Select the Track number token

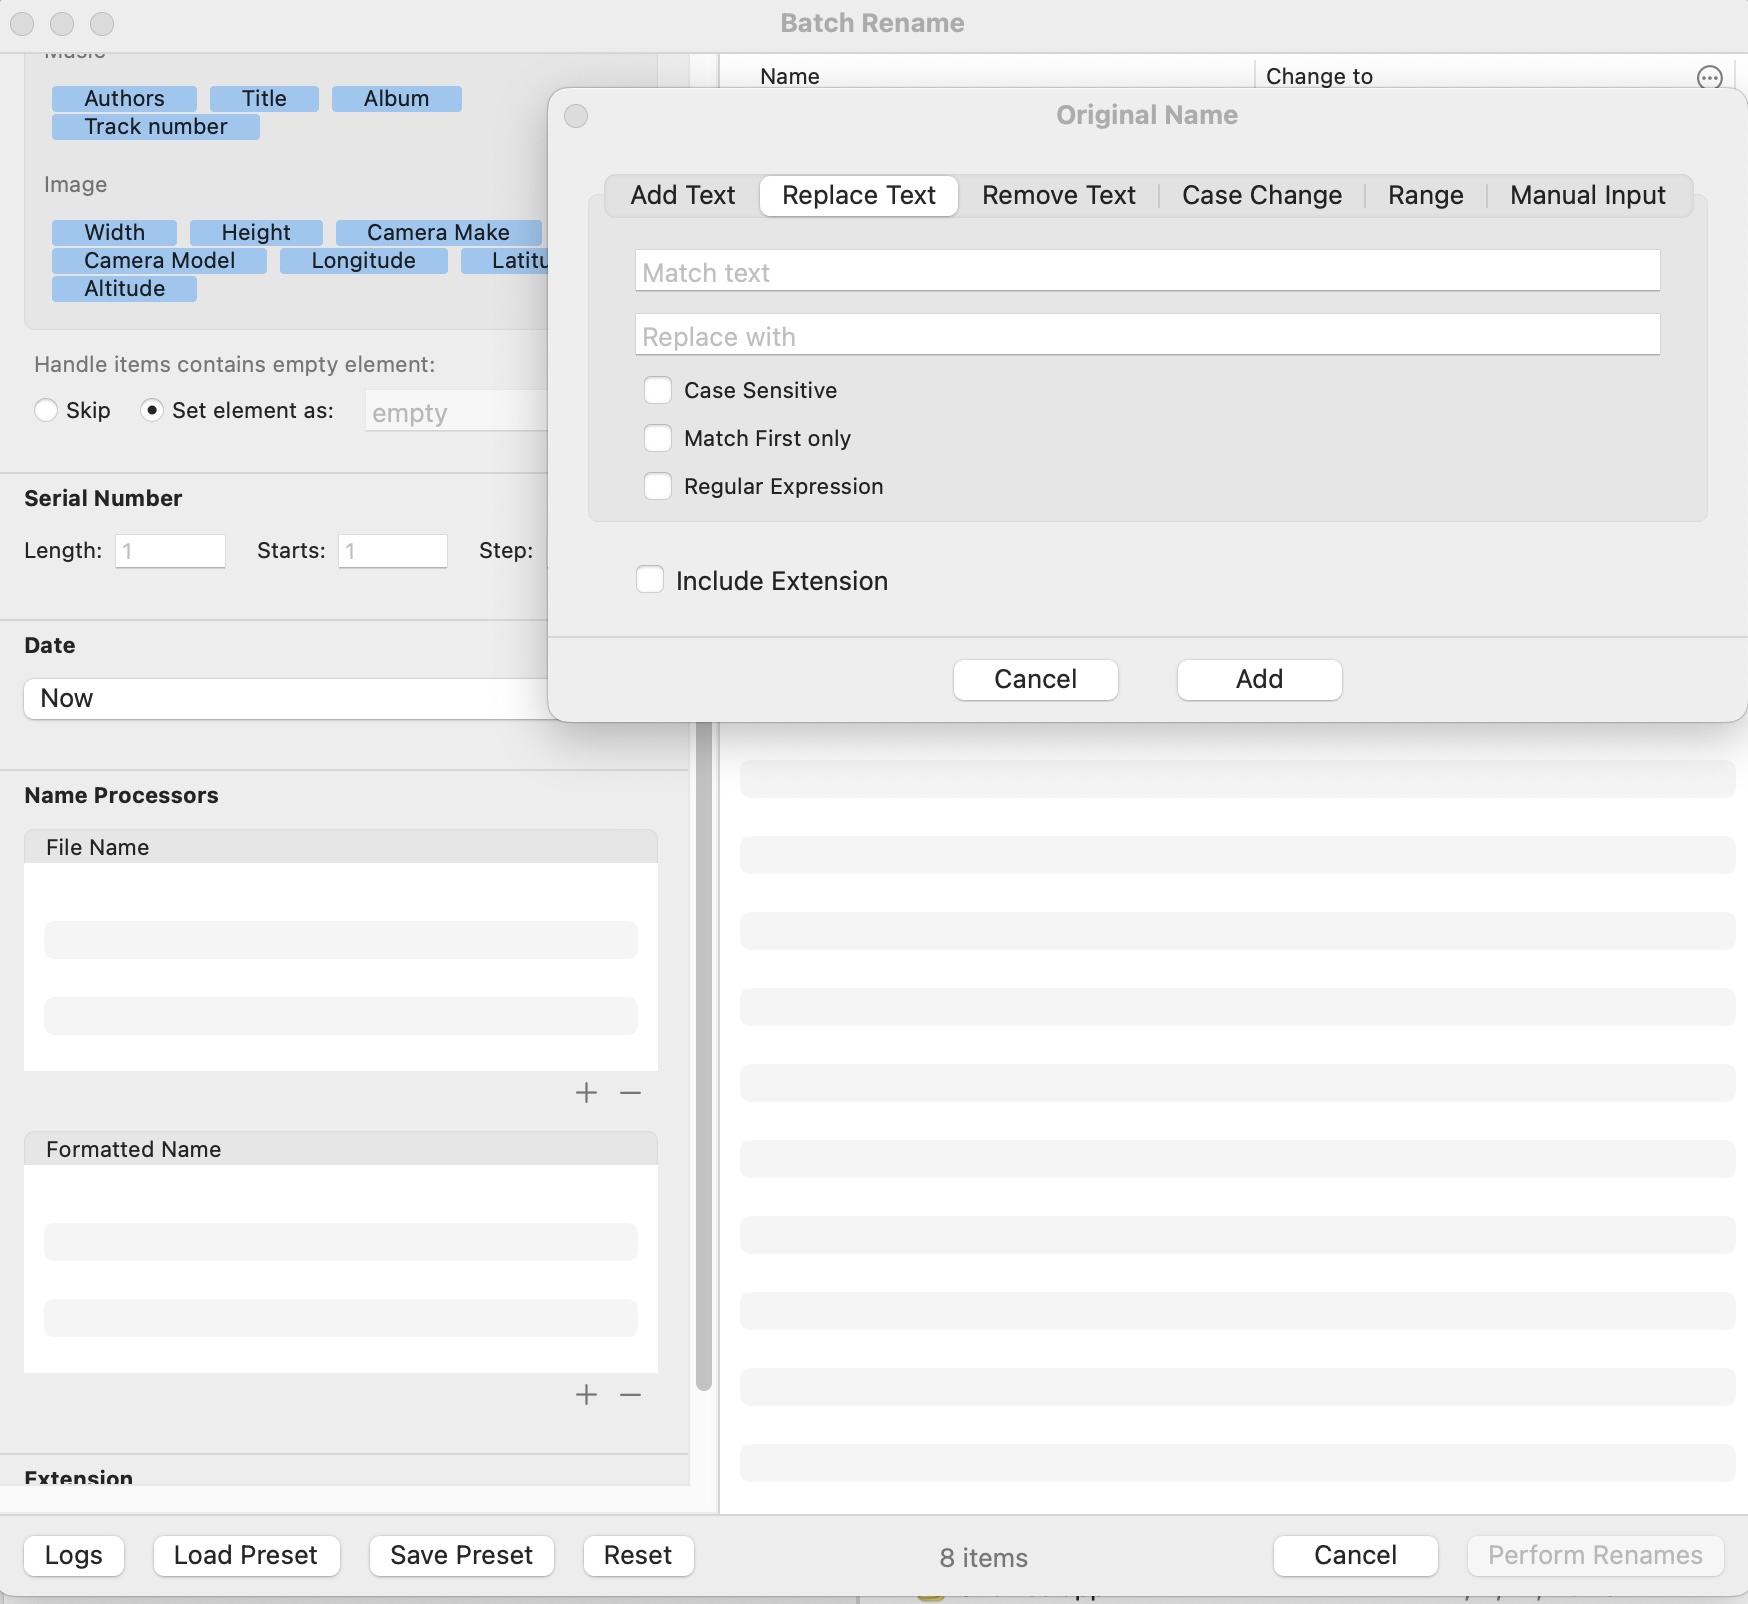coord(156,126)
